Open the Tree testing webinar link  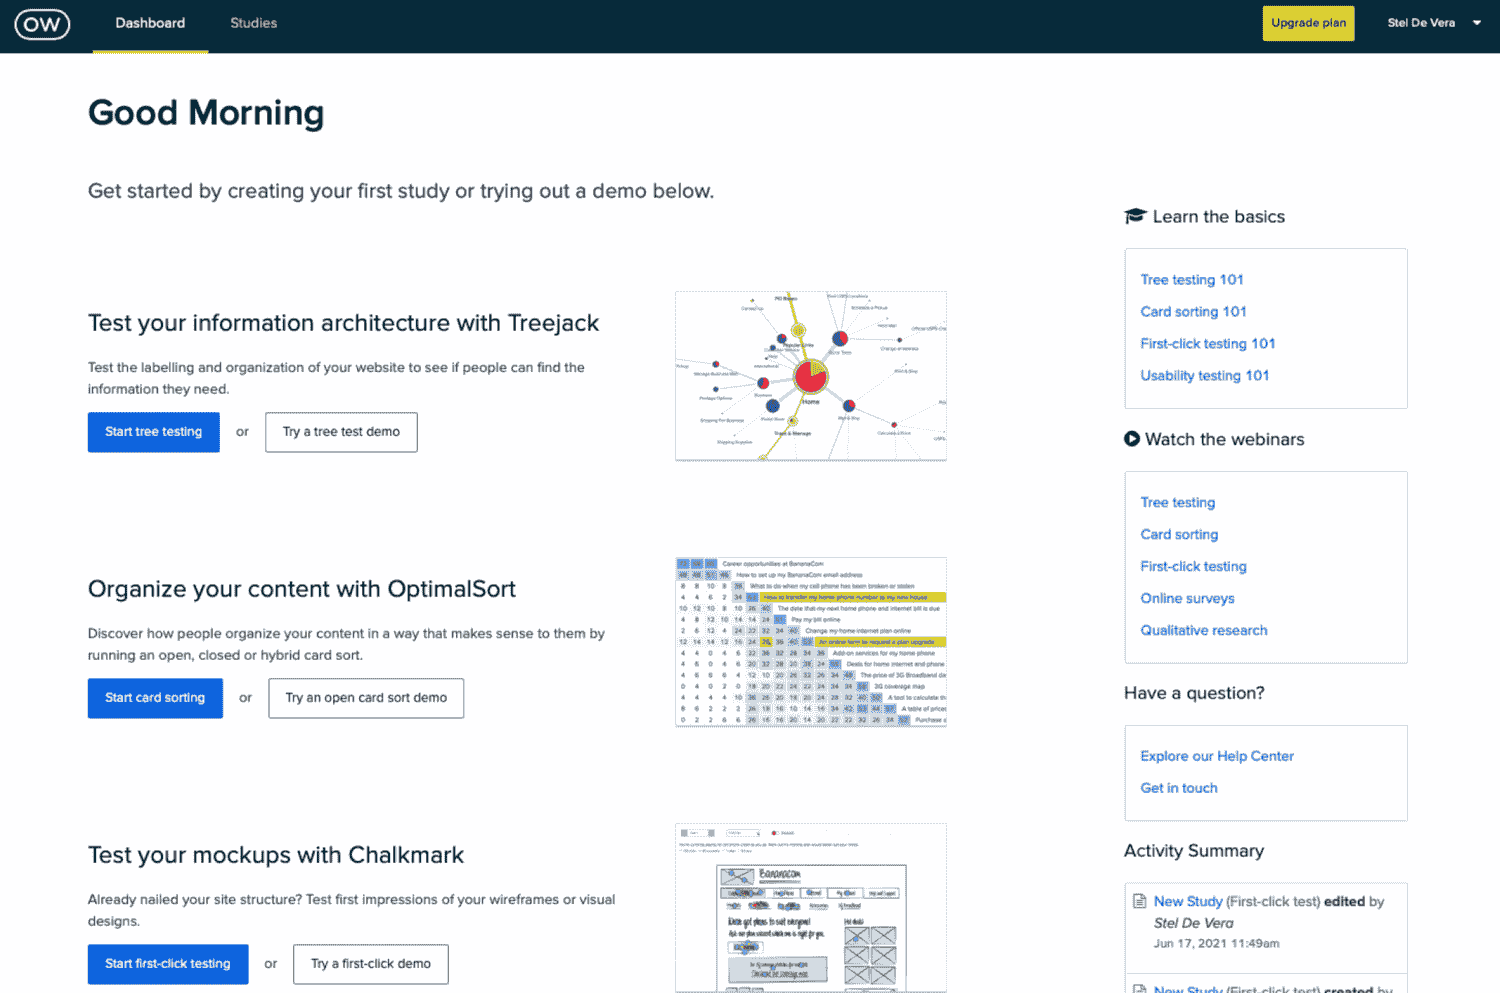(1178, 503)
